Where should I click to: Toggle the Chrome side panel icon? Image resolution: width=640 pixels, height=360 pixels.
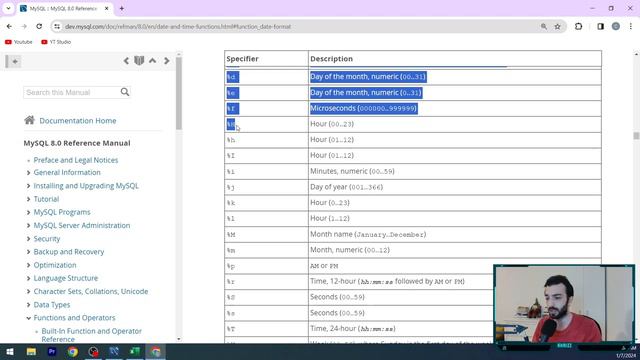point(600,27)
